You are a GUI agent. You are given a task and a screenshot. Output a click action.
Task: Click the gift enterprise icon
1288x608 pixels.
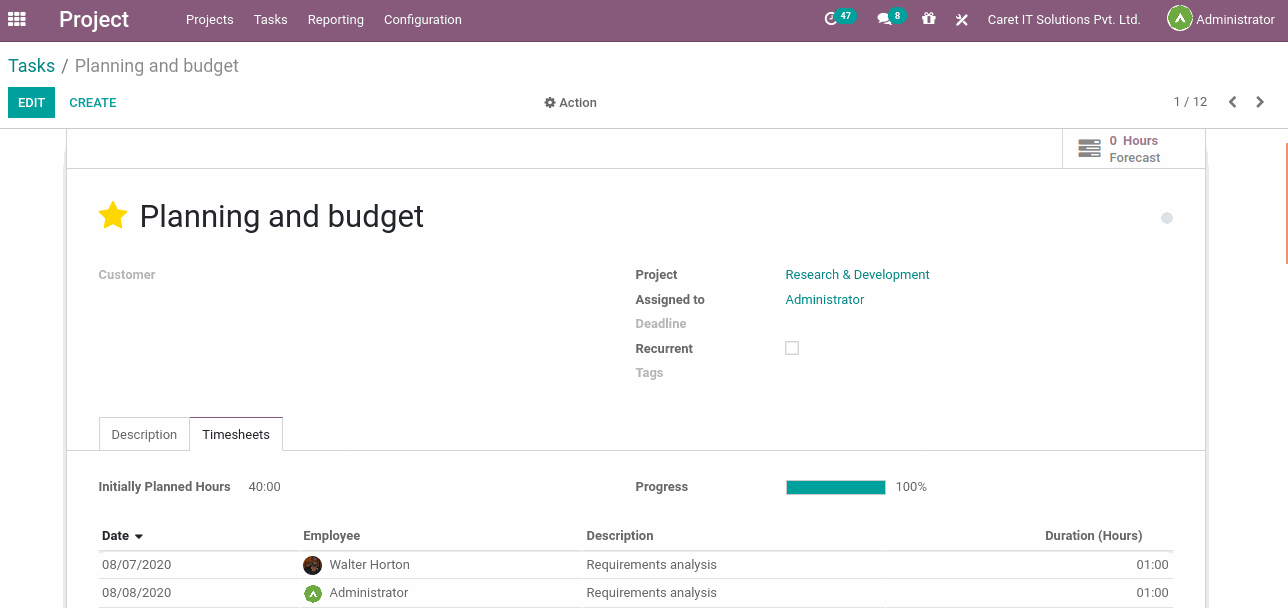point(928,18)
